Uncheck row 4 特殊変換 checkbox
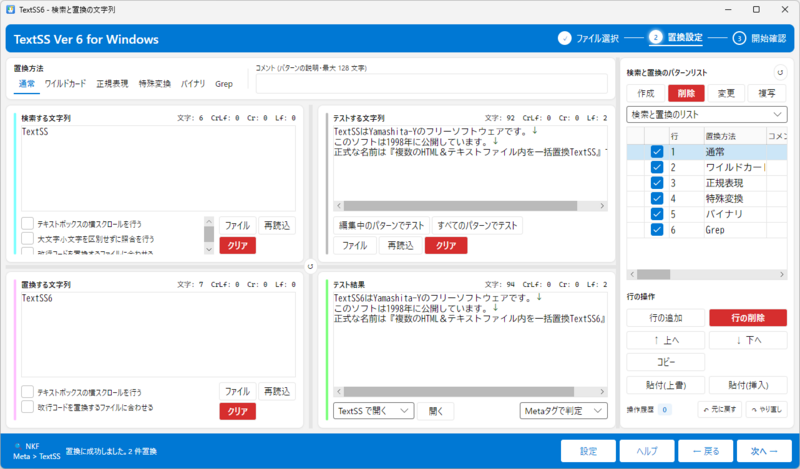This screenshot has width=800, height=469. tap(657, 199)
